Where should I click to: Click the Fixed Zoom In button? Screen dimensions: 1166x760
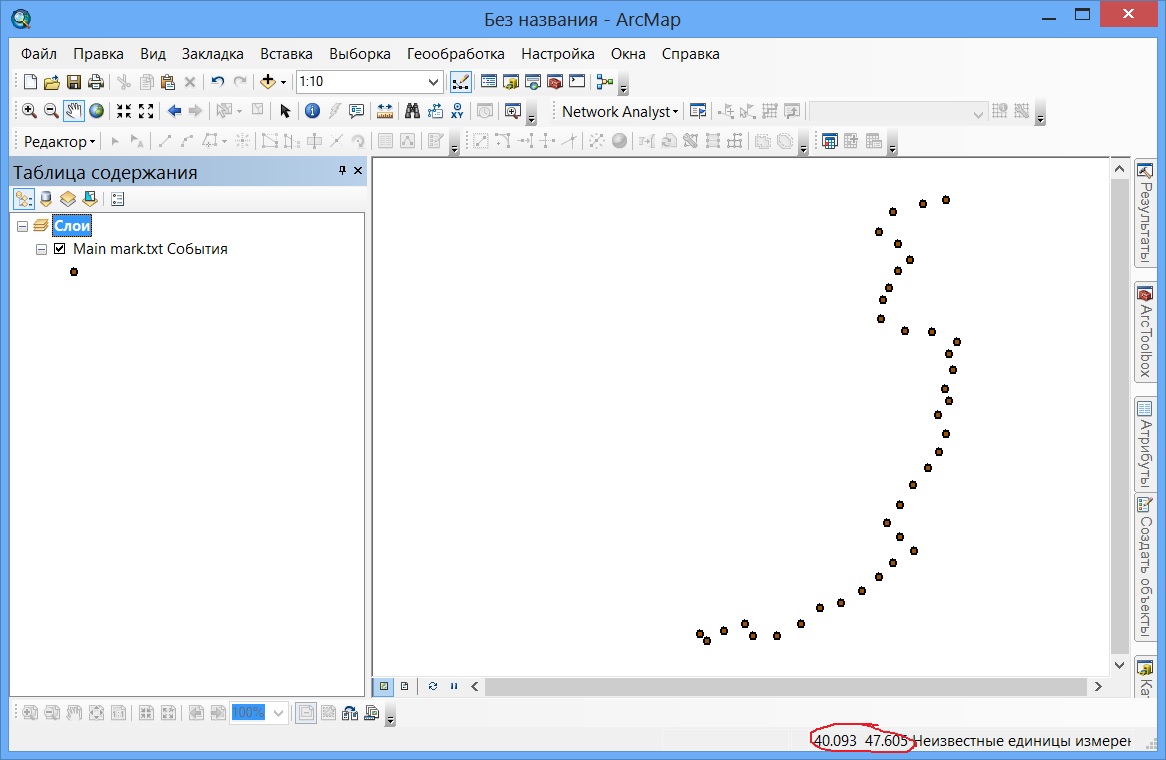pos(123,111)
